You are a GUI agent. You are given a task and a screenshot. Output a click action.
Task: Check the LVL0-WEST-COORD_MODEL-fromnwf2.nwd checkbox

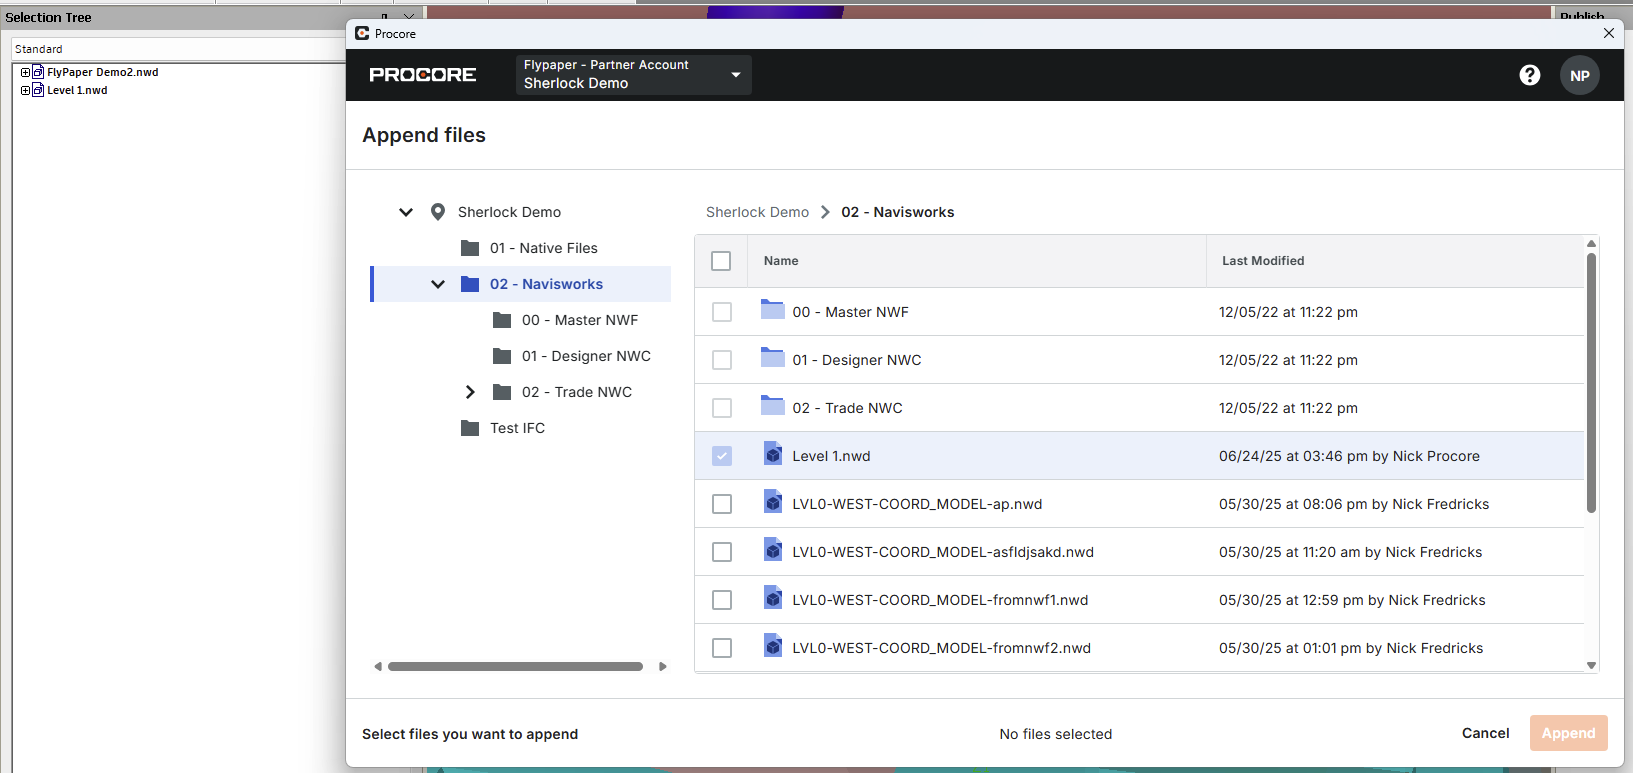coord(722,648)
